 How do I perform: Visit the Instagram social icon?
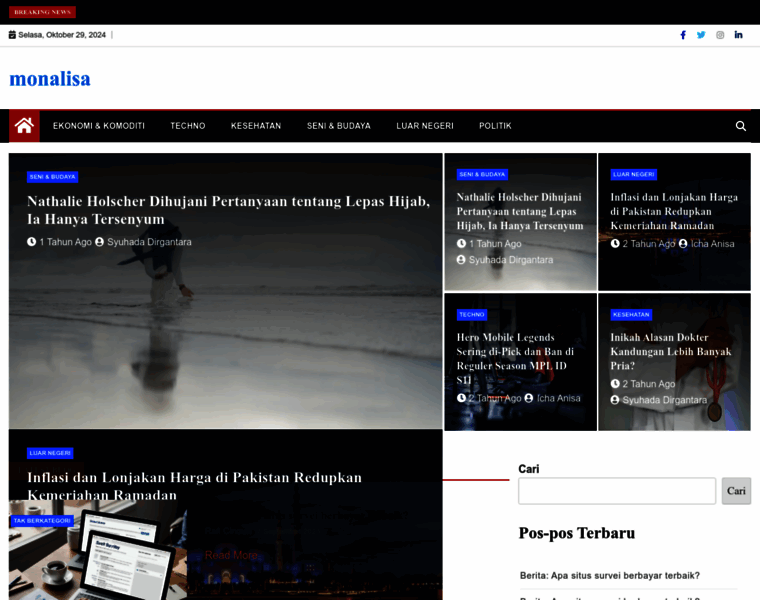tap(720, 35)
